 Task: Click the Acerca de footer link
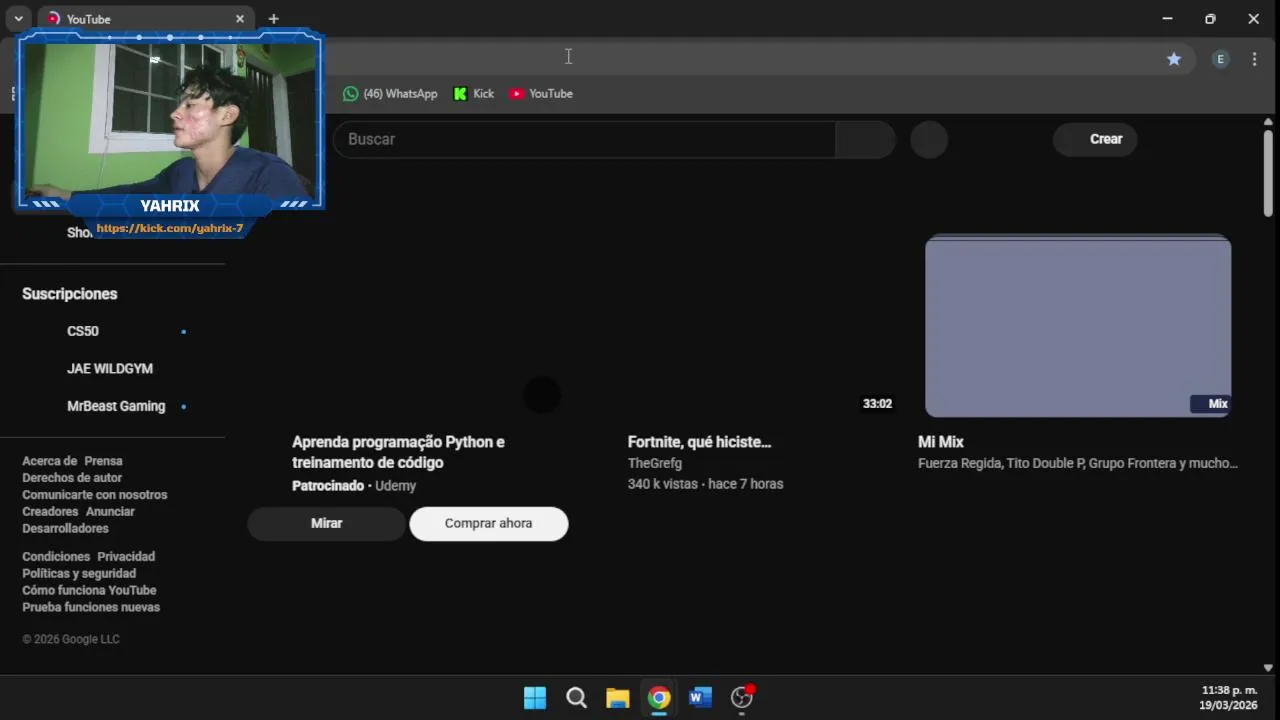coord(50,461)
